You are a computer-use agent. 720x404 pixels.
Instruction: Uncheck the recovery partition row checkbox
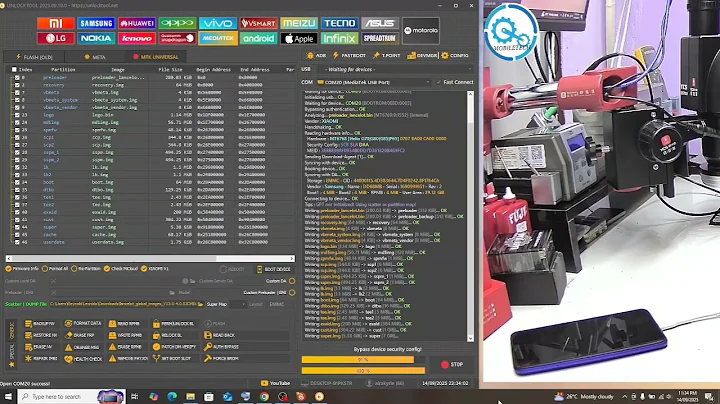pos(17,85)
